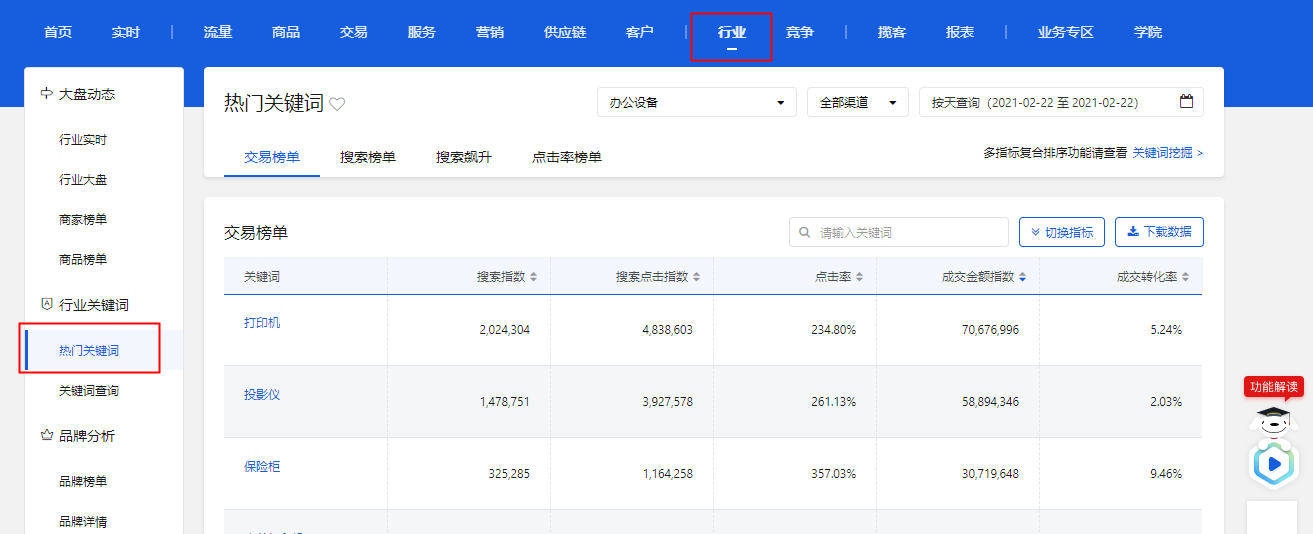Focus the 请输入关键词 search field
The height and width of the screenshot is (534, 1313).
click(899, 232)
